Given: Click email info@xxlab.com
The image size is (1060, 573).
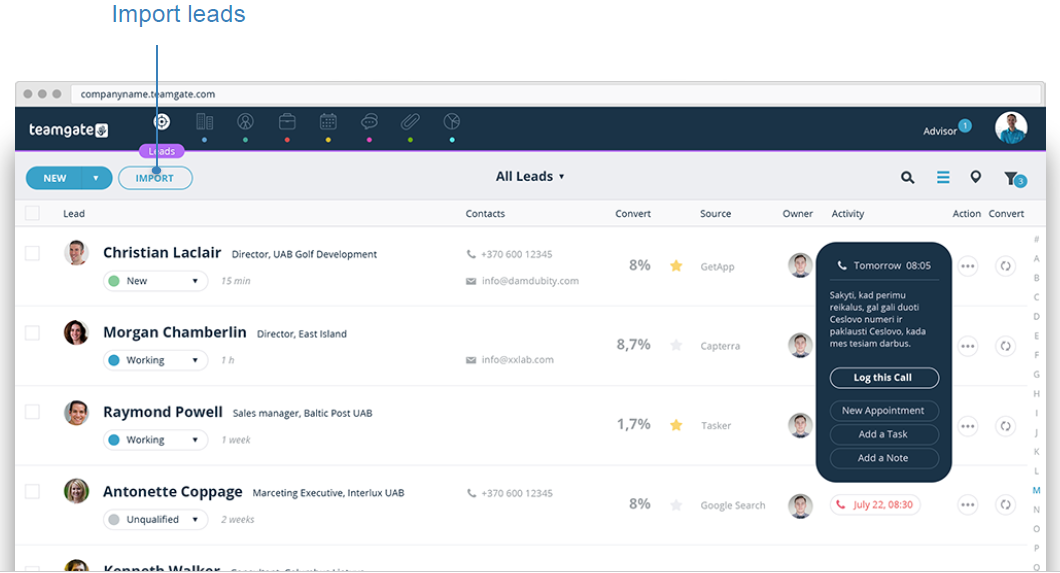Looking at the screenshot, I should click(x=517, y=359).
